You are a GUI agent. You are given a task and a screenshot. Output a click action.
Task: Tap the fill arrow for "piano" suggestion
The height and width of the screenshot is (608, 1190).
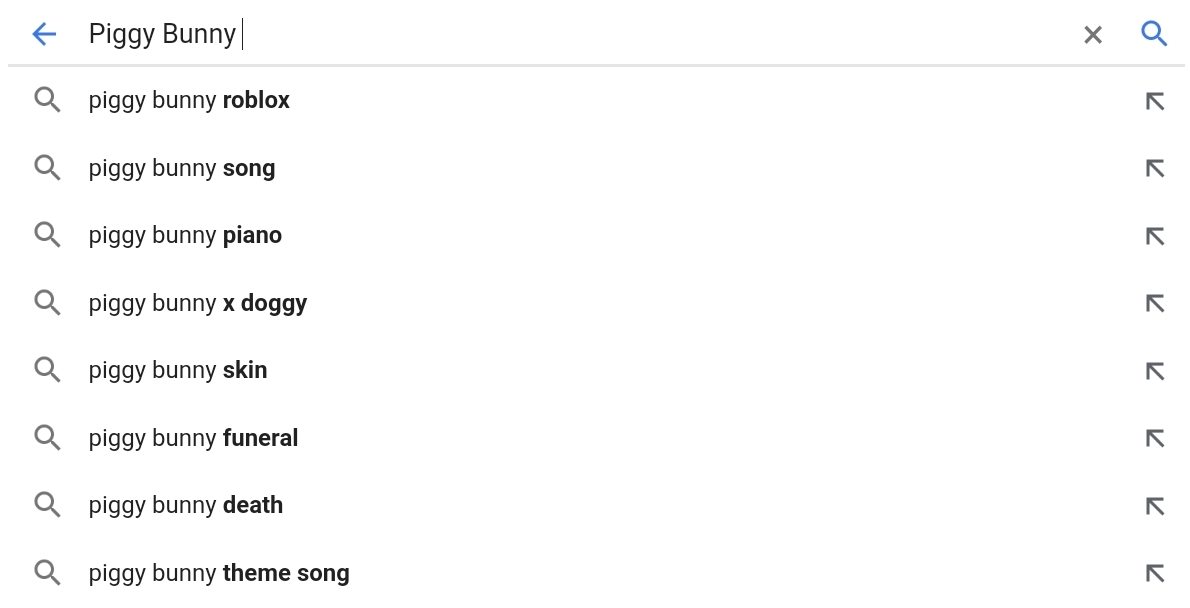pyautogui.click(x=1155, y=236)
